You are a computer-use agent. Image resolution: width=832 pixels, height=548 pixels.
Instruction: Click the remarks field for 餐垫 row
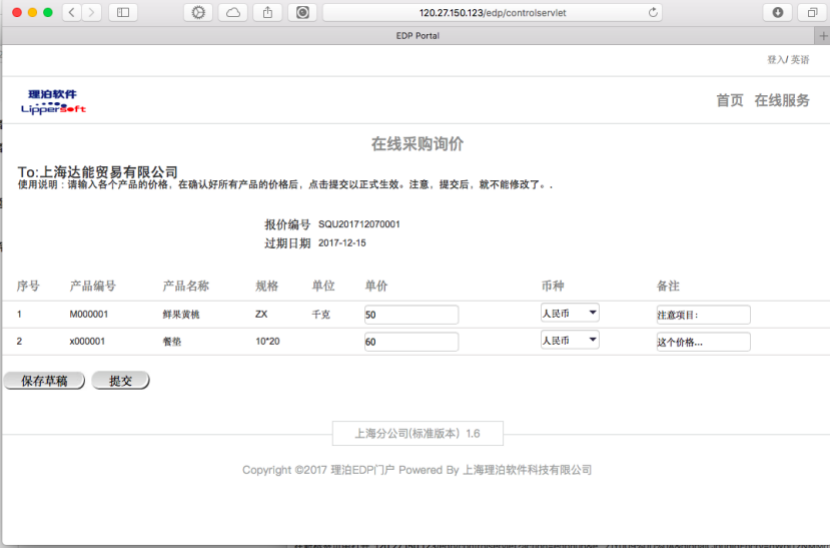tap(703, 342)
